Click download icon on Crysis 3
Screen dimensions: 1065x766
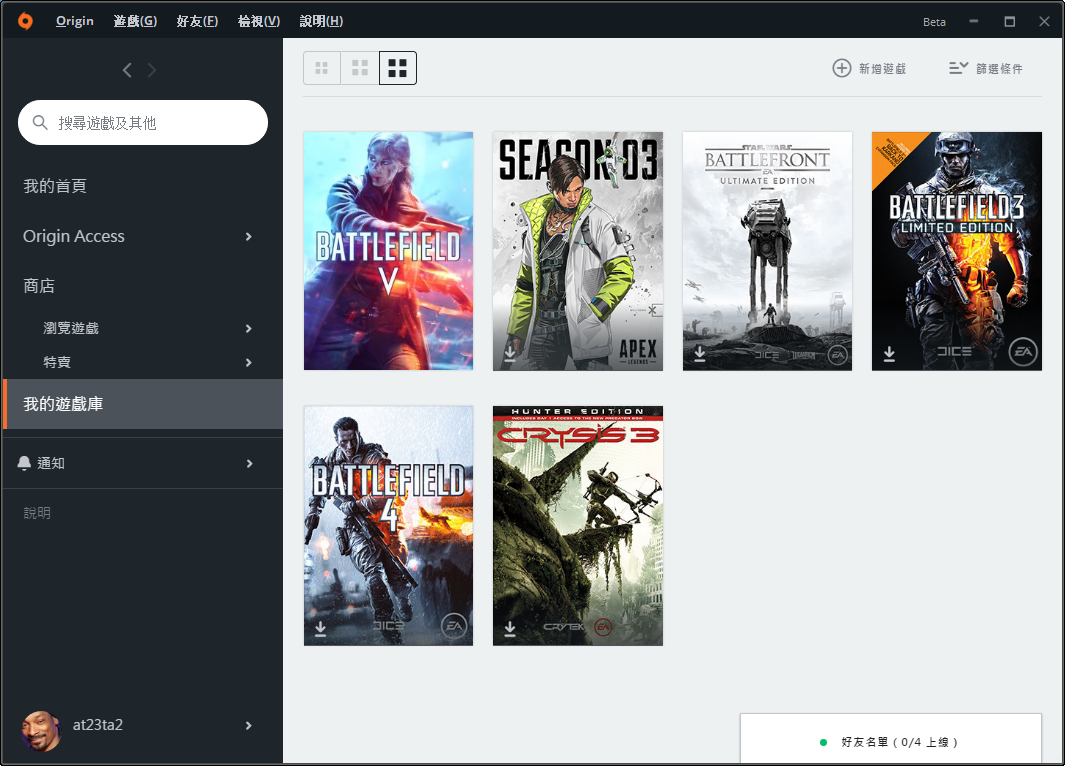pyautogui.click(x=509, y=629)
